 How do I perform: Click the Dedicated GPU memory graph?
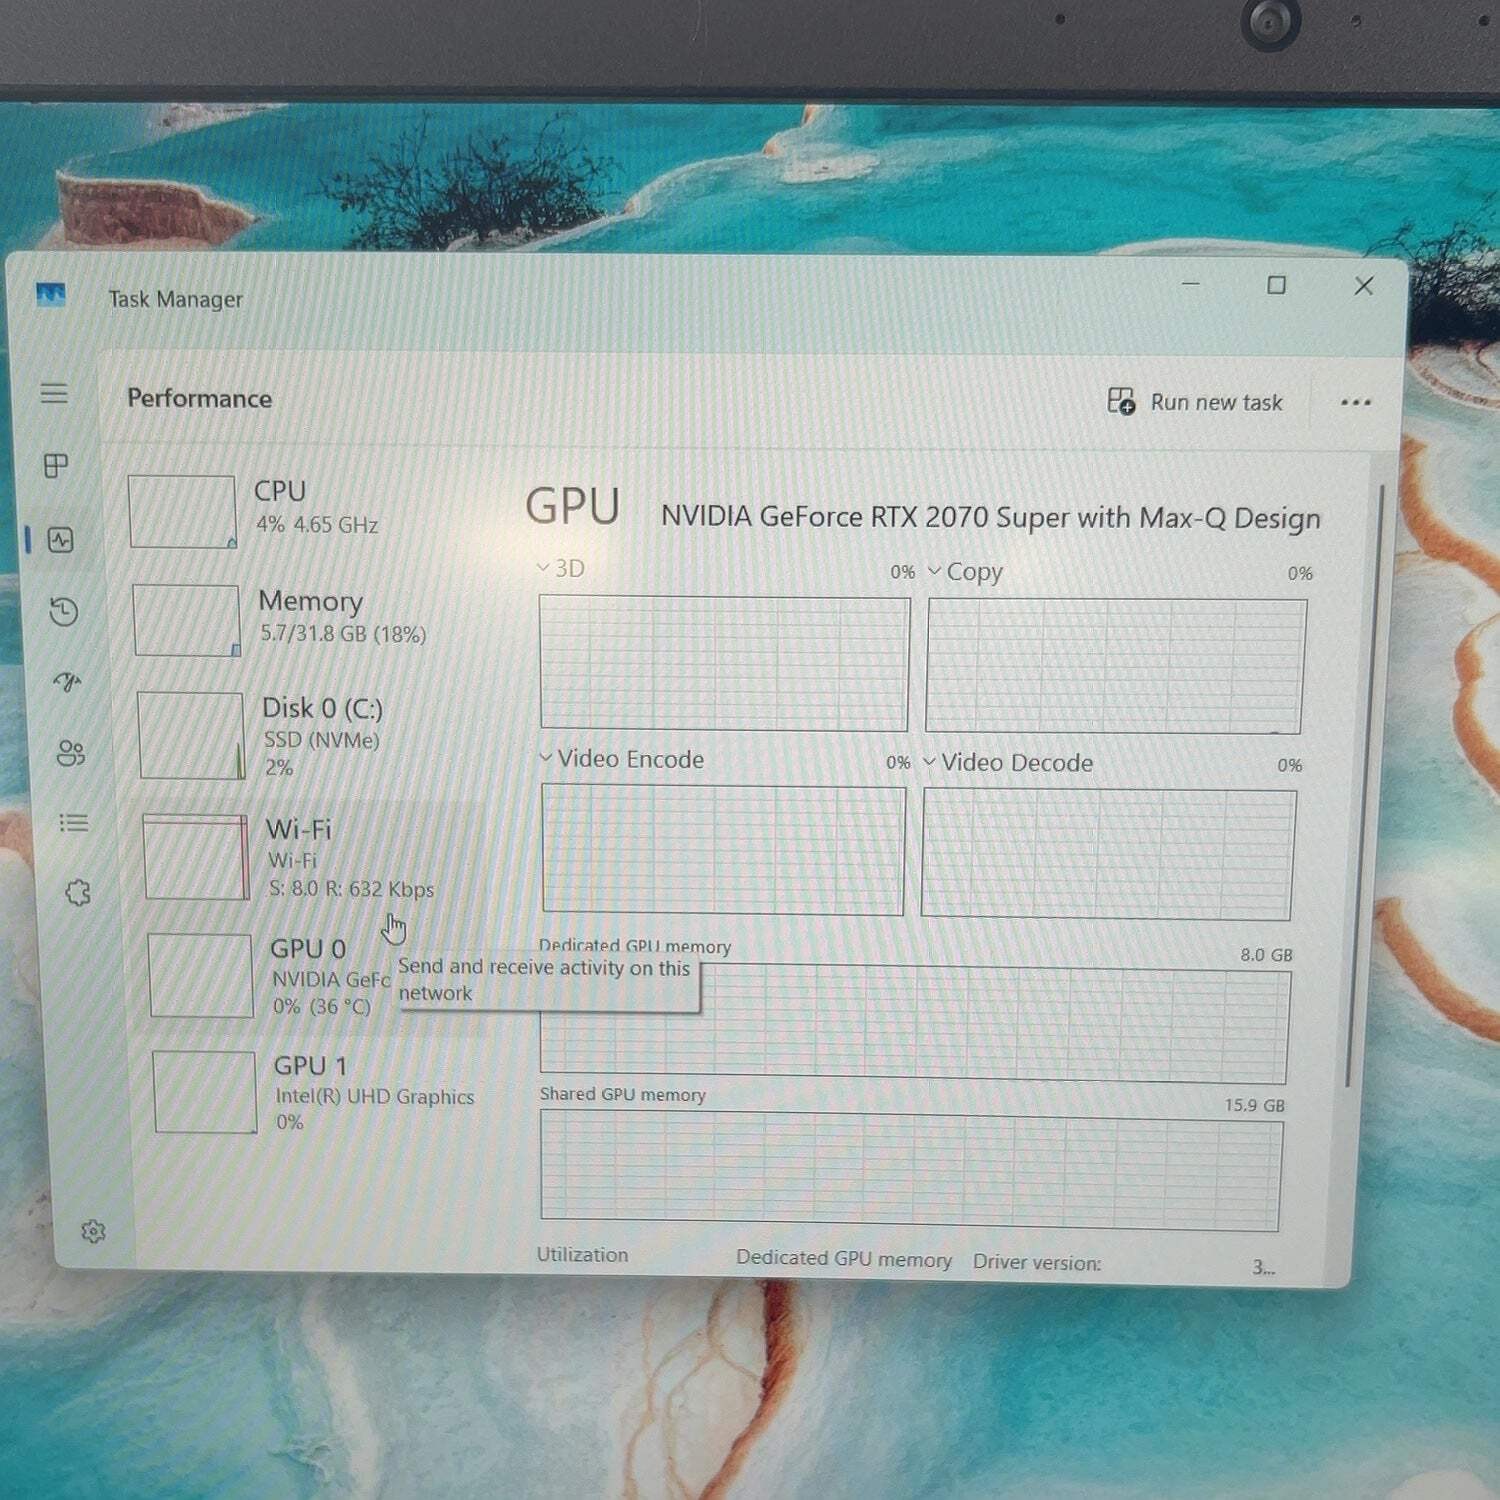point(914,1024)
